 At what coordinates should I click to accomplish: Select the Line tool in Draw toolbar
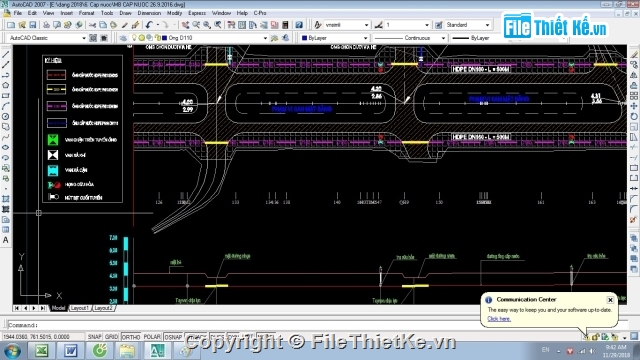[6, 54]
